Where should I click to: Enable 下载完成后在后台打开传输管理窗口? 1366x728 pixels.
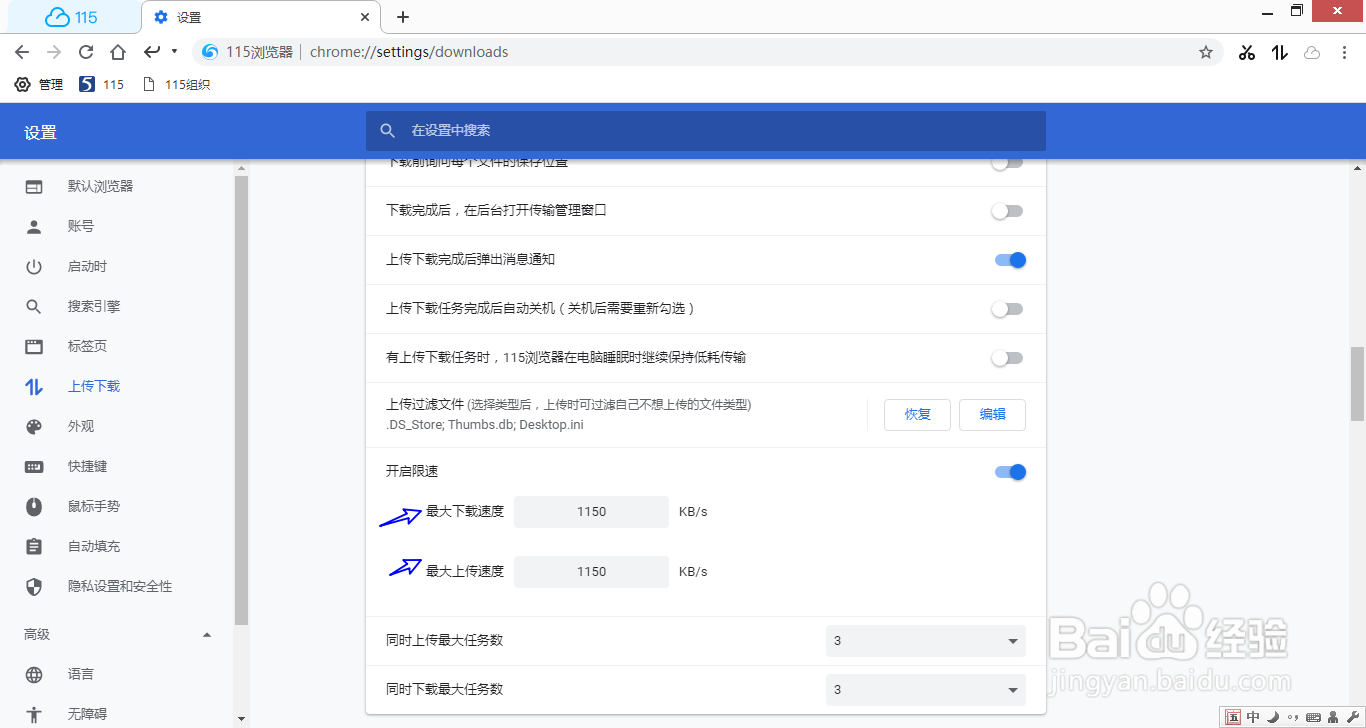click(1007, 211)
